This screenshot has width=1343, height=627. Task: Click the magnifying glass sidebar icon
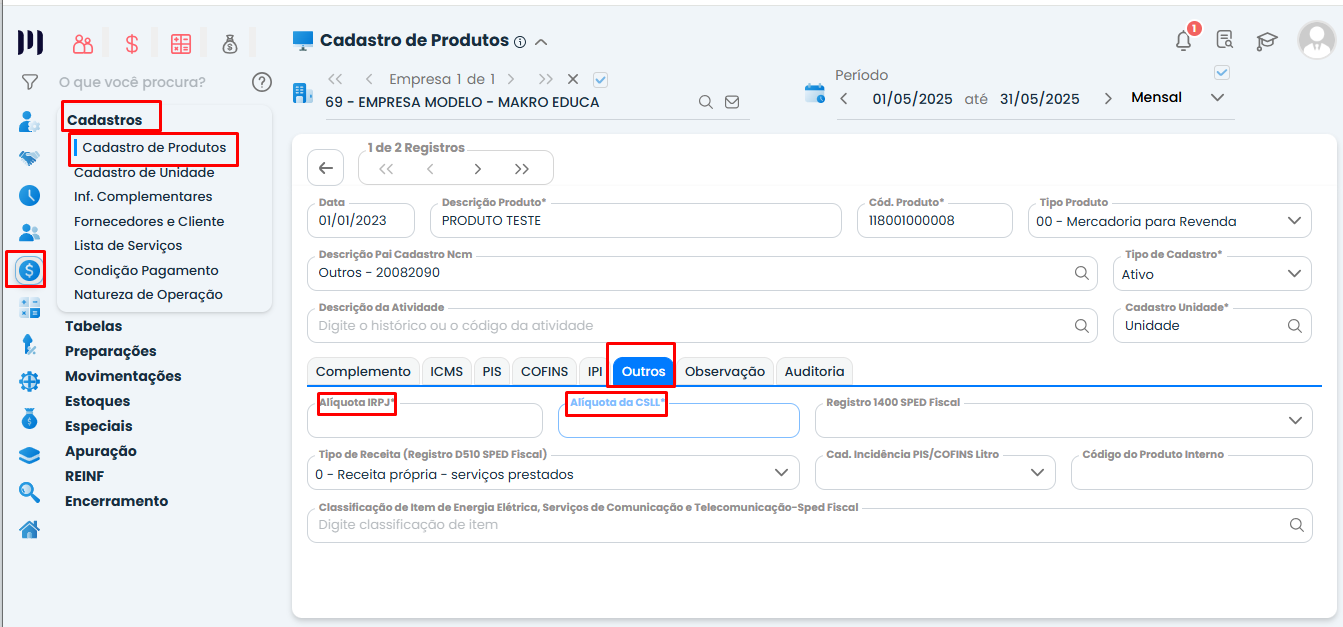(30, 492)
